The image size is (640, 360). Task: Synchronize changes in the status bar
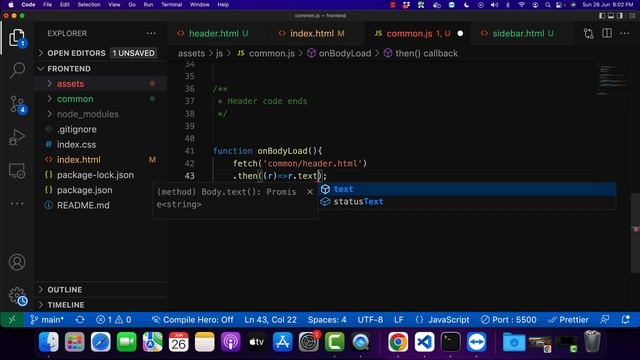point(80,320)
